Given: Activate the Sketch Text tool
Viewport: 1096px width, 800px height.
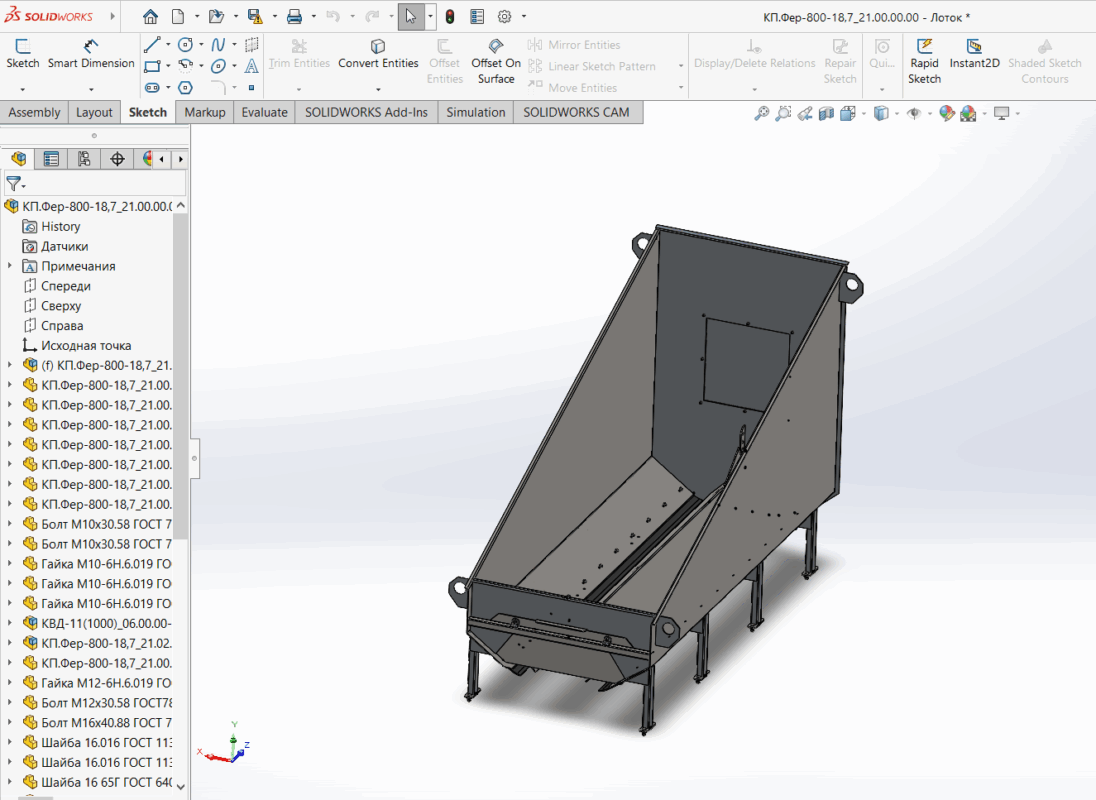Looking at the screenshot, I should 251,66.
